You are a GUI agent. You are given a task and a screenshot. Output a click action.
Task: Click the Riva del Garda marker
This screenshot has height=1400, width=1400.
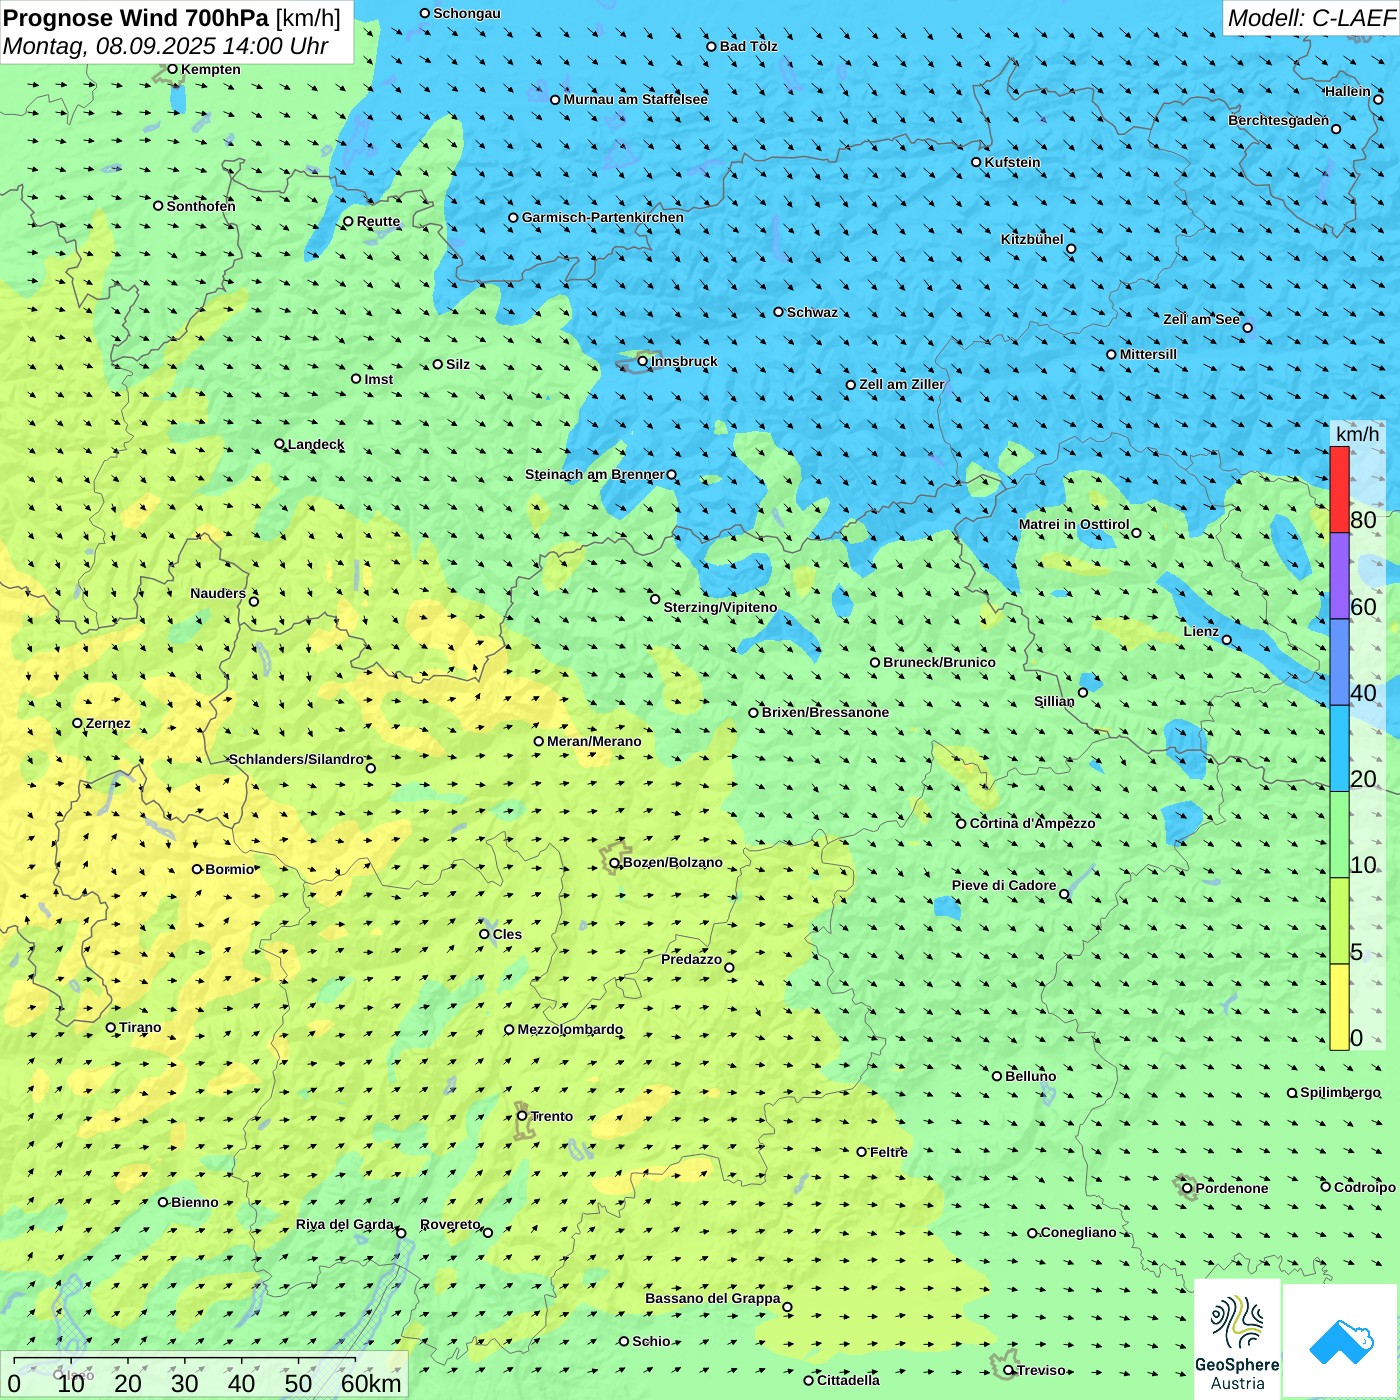[x=401, y=1233]
